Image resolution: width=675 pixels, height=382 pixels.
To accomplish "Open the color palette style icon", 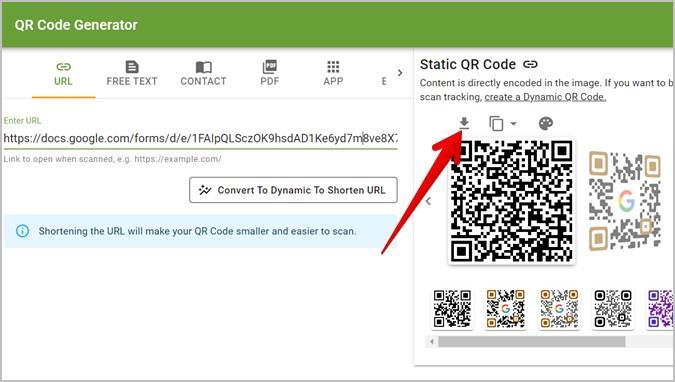I will pyautogui.click(x=545, y=124).
